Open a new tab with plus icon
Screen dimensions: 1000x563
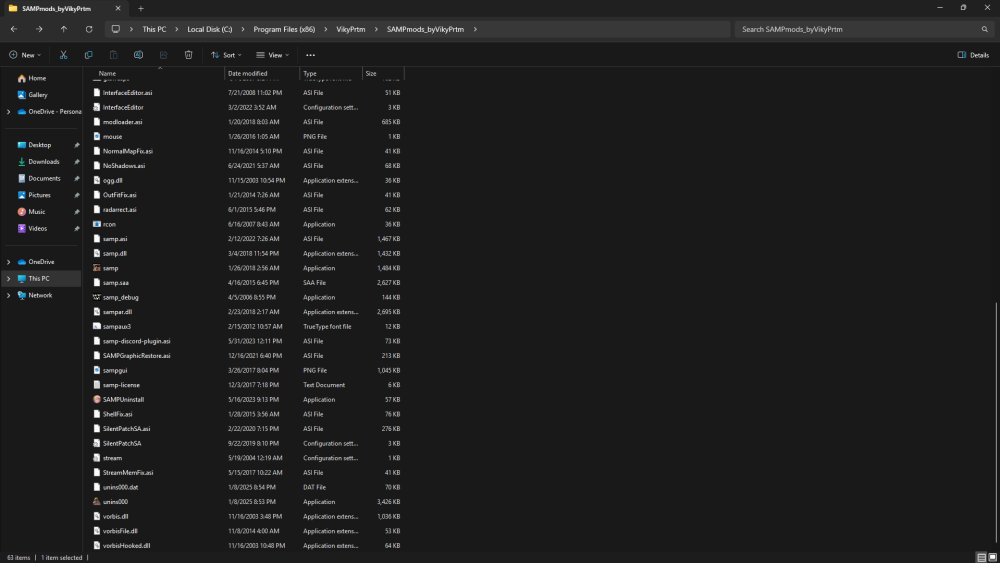click(141, 8)
